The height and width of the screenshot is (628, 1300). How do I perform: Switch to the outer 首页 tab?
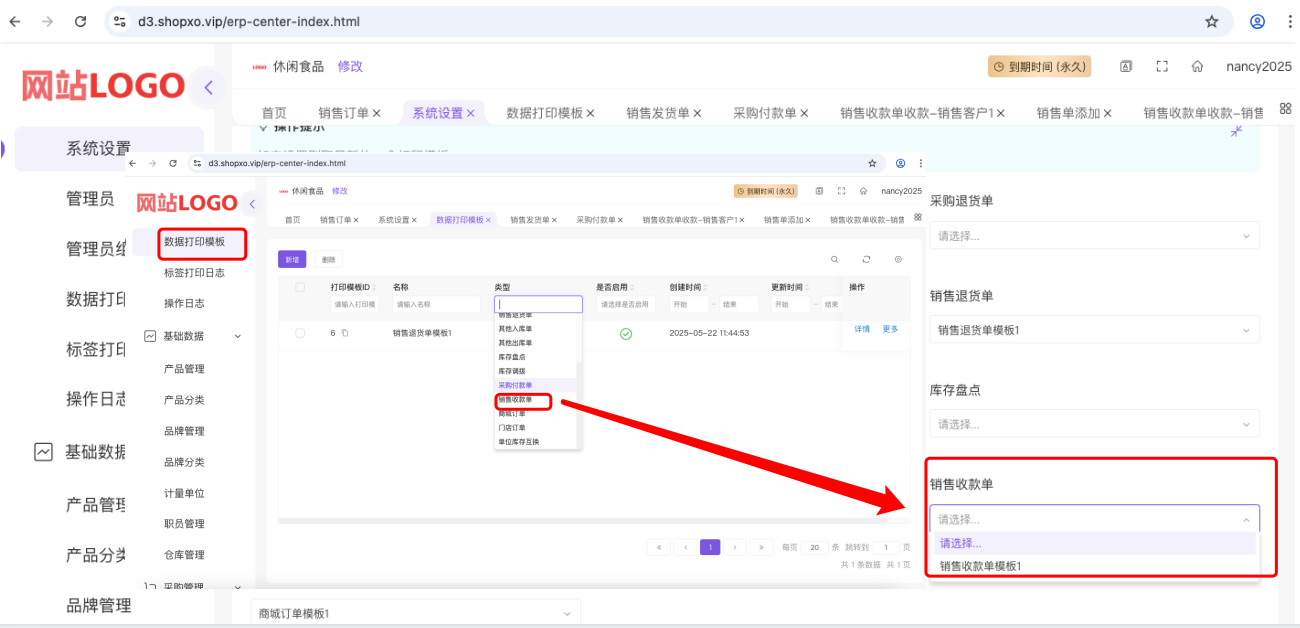click(274, 113)
